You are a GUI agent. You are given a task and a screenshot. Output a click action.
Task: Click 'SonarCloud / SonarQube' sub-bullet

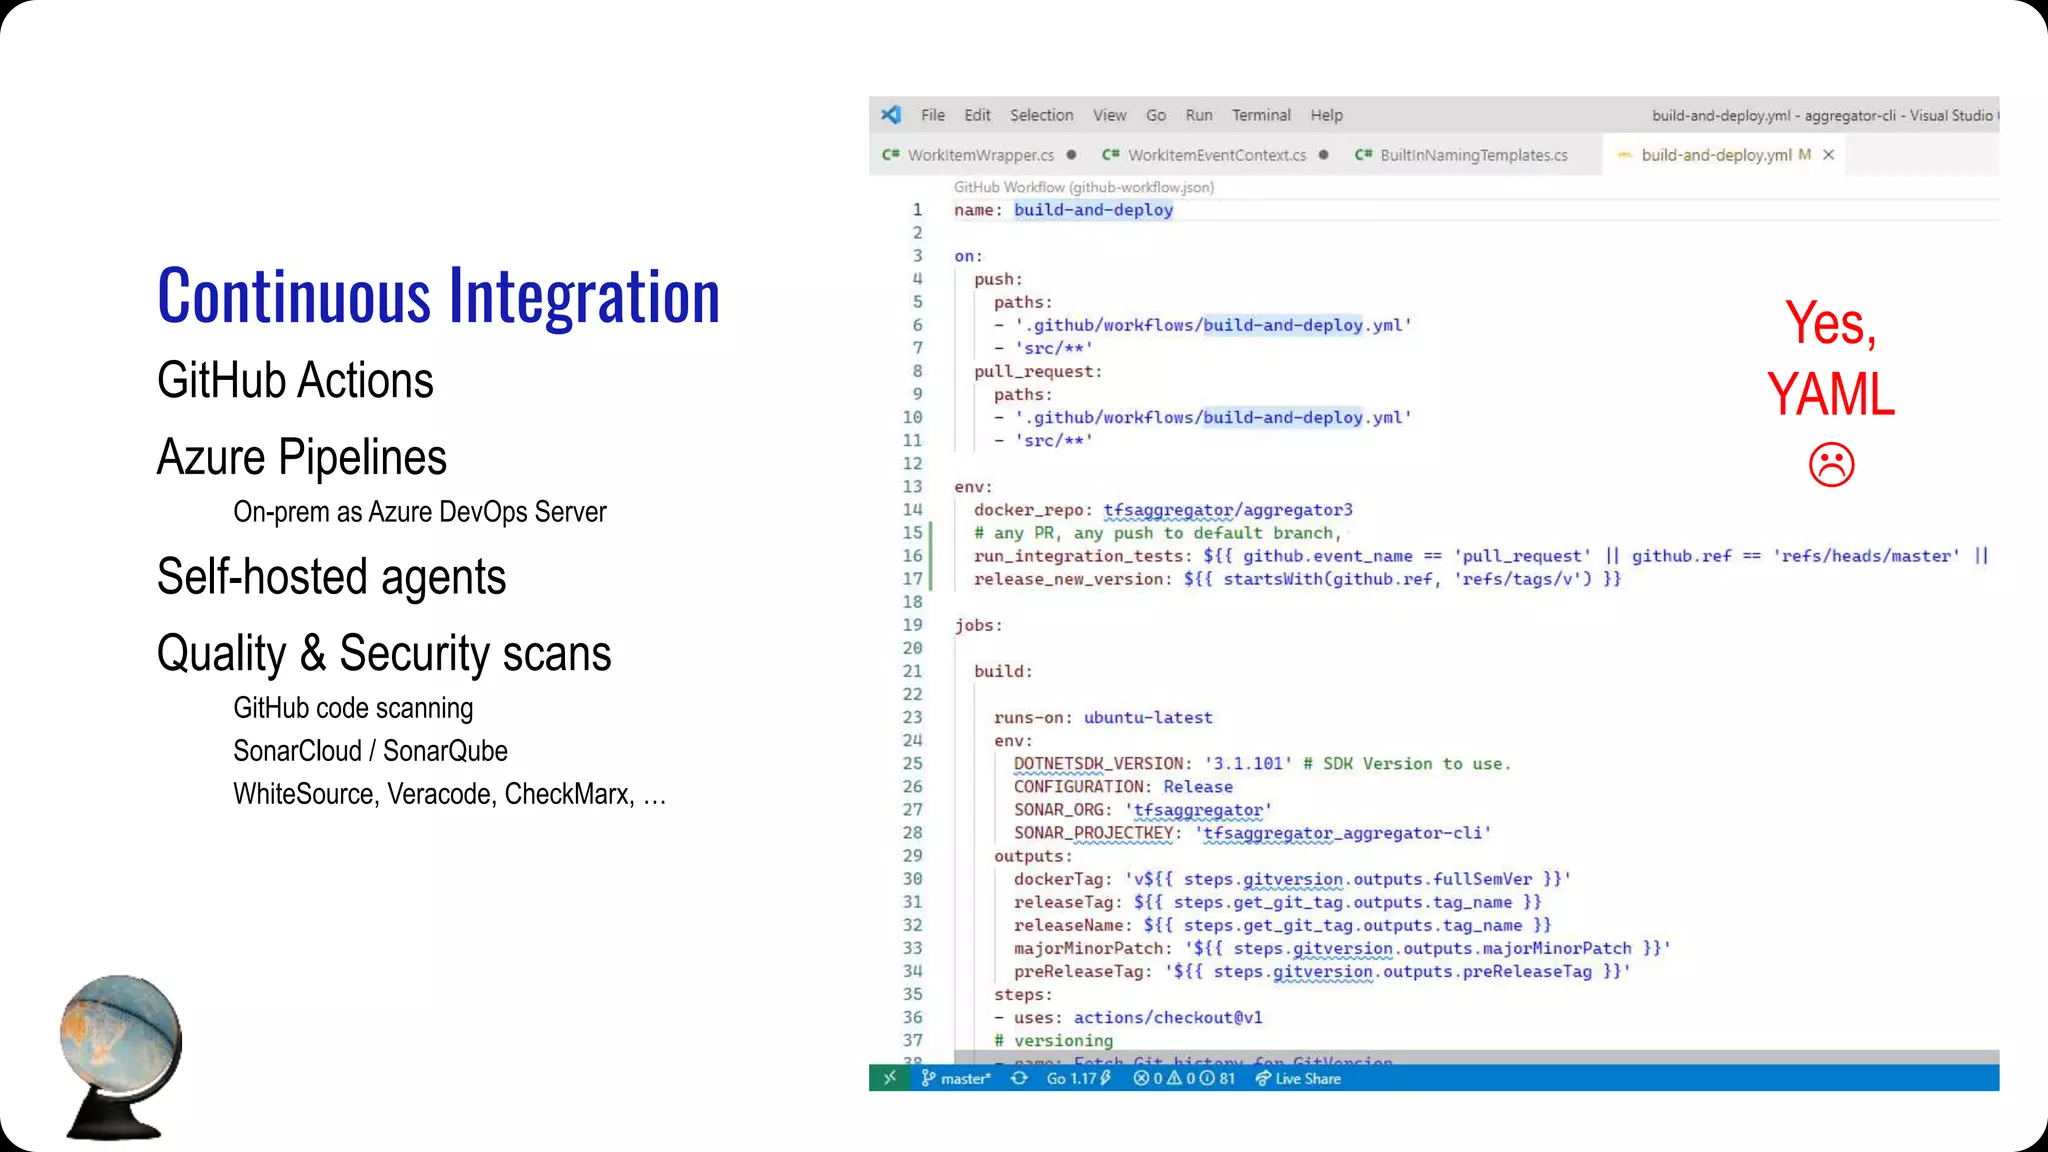point(370,751)
